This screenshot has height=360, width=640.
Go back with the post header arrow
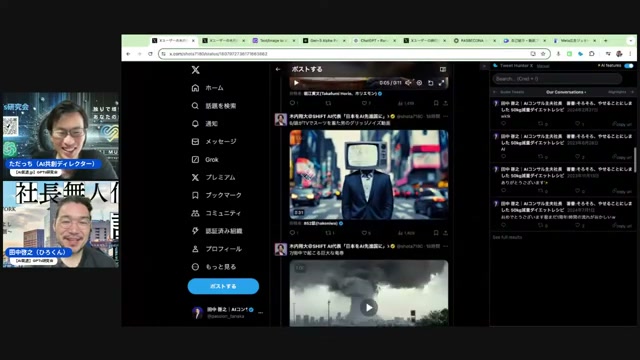tap(278, 69)
